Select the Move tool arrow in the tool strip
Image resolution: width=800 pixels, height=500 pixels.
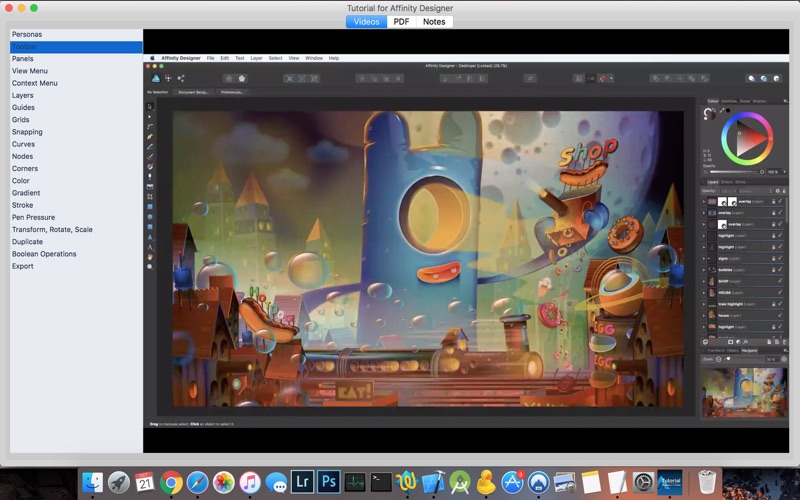pos(149,107)
